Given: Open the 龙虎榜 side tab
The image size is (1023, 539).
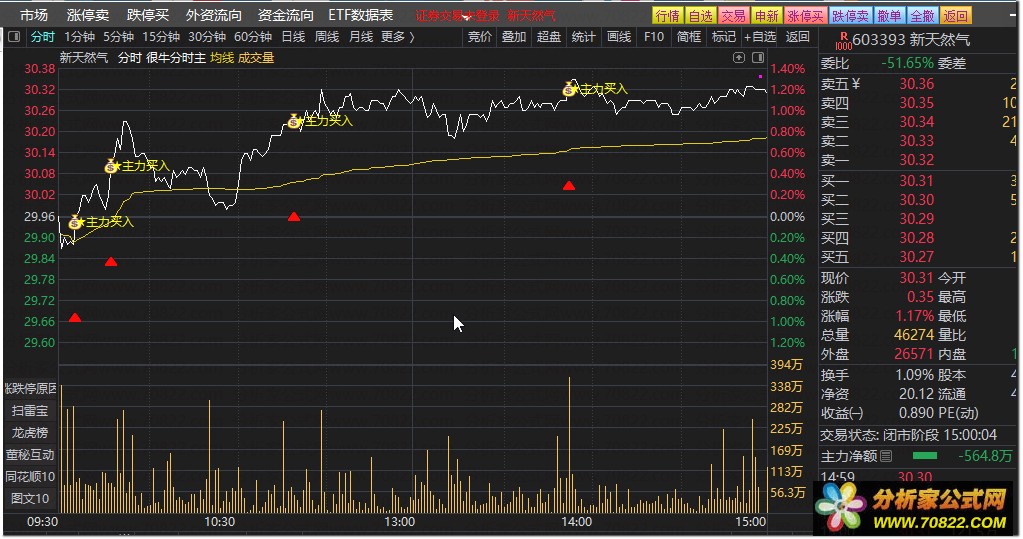Looking at the screenshot, I should tap(30, 433).
